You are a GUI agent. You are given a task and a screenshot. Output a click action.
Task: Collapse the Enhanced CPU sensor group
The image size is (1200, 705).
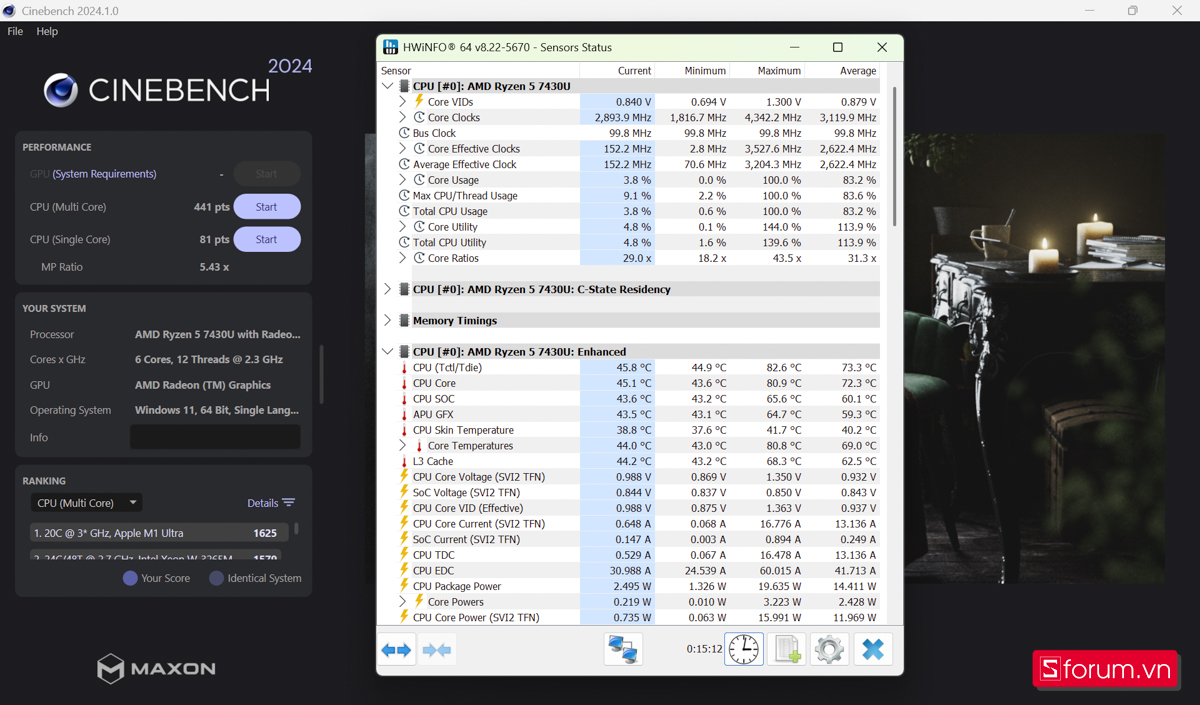[x=388, y=352]
